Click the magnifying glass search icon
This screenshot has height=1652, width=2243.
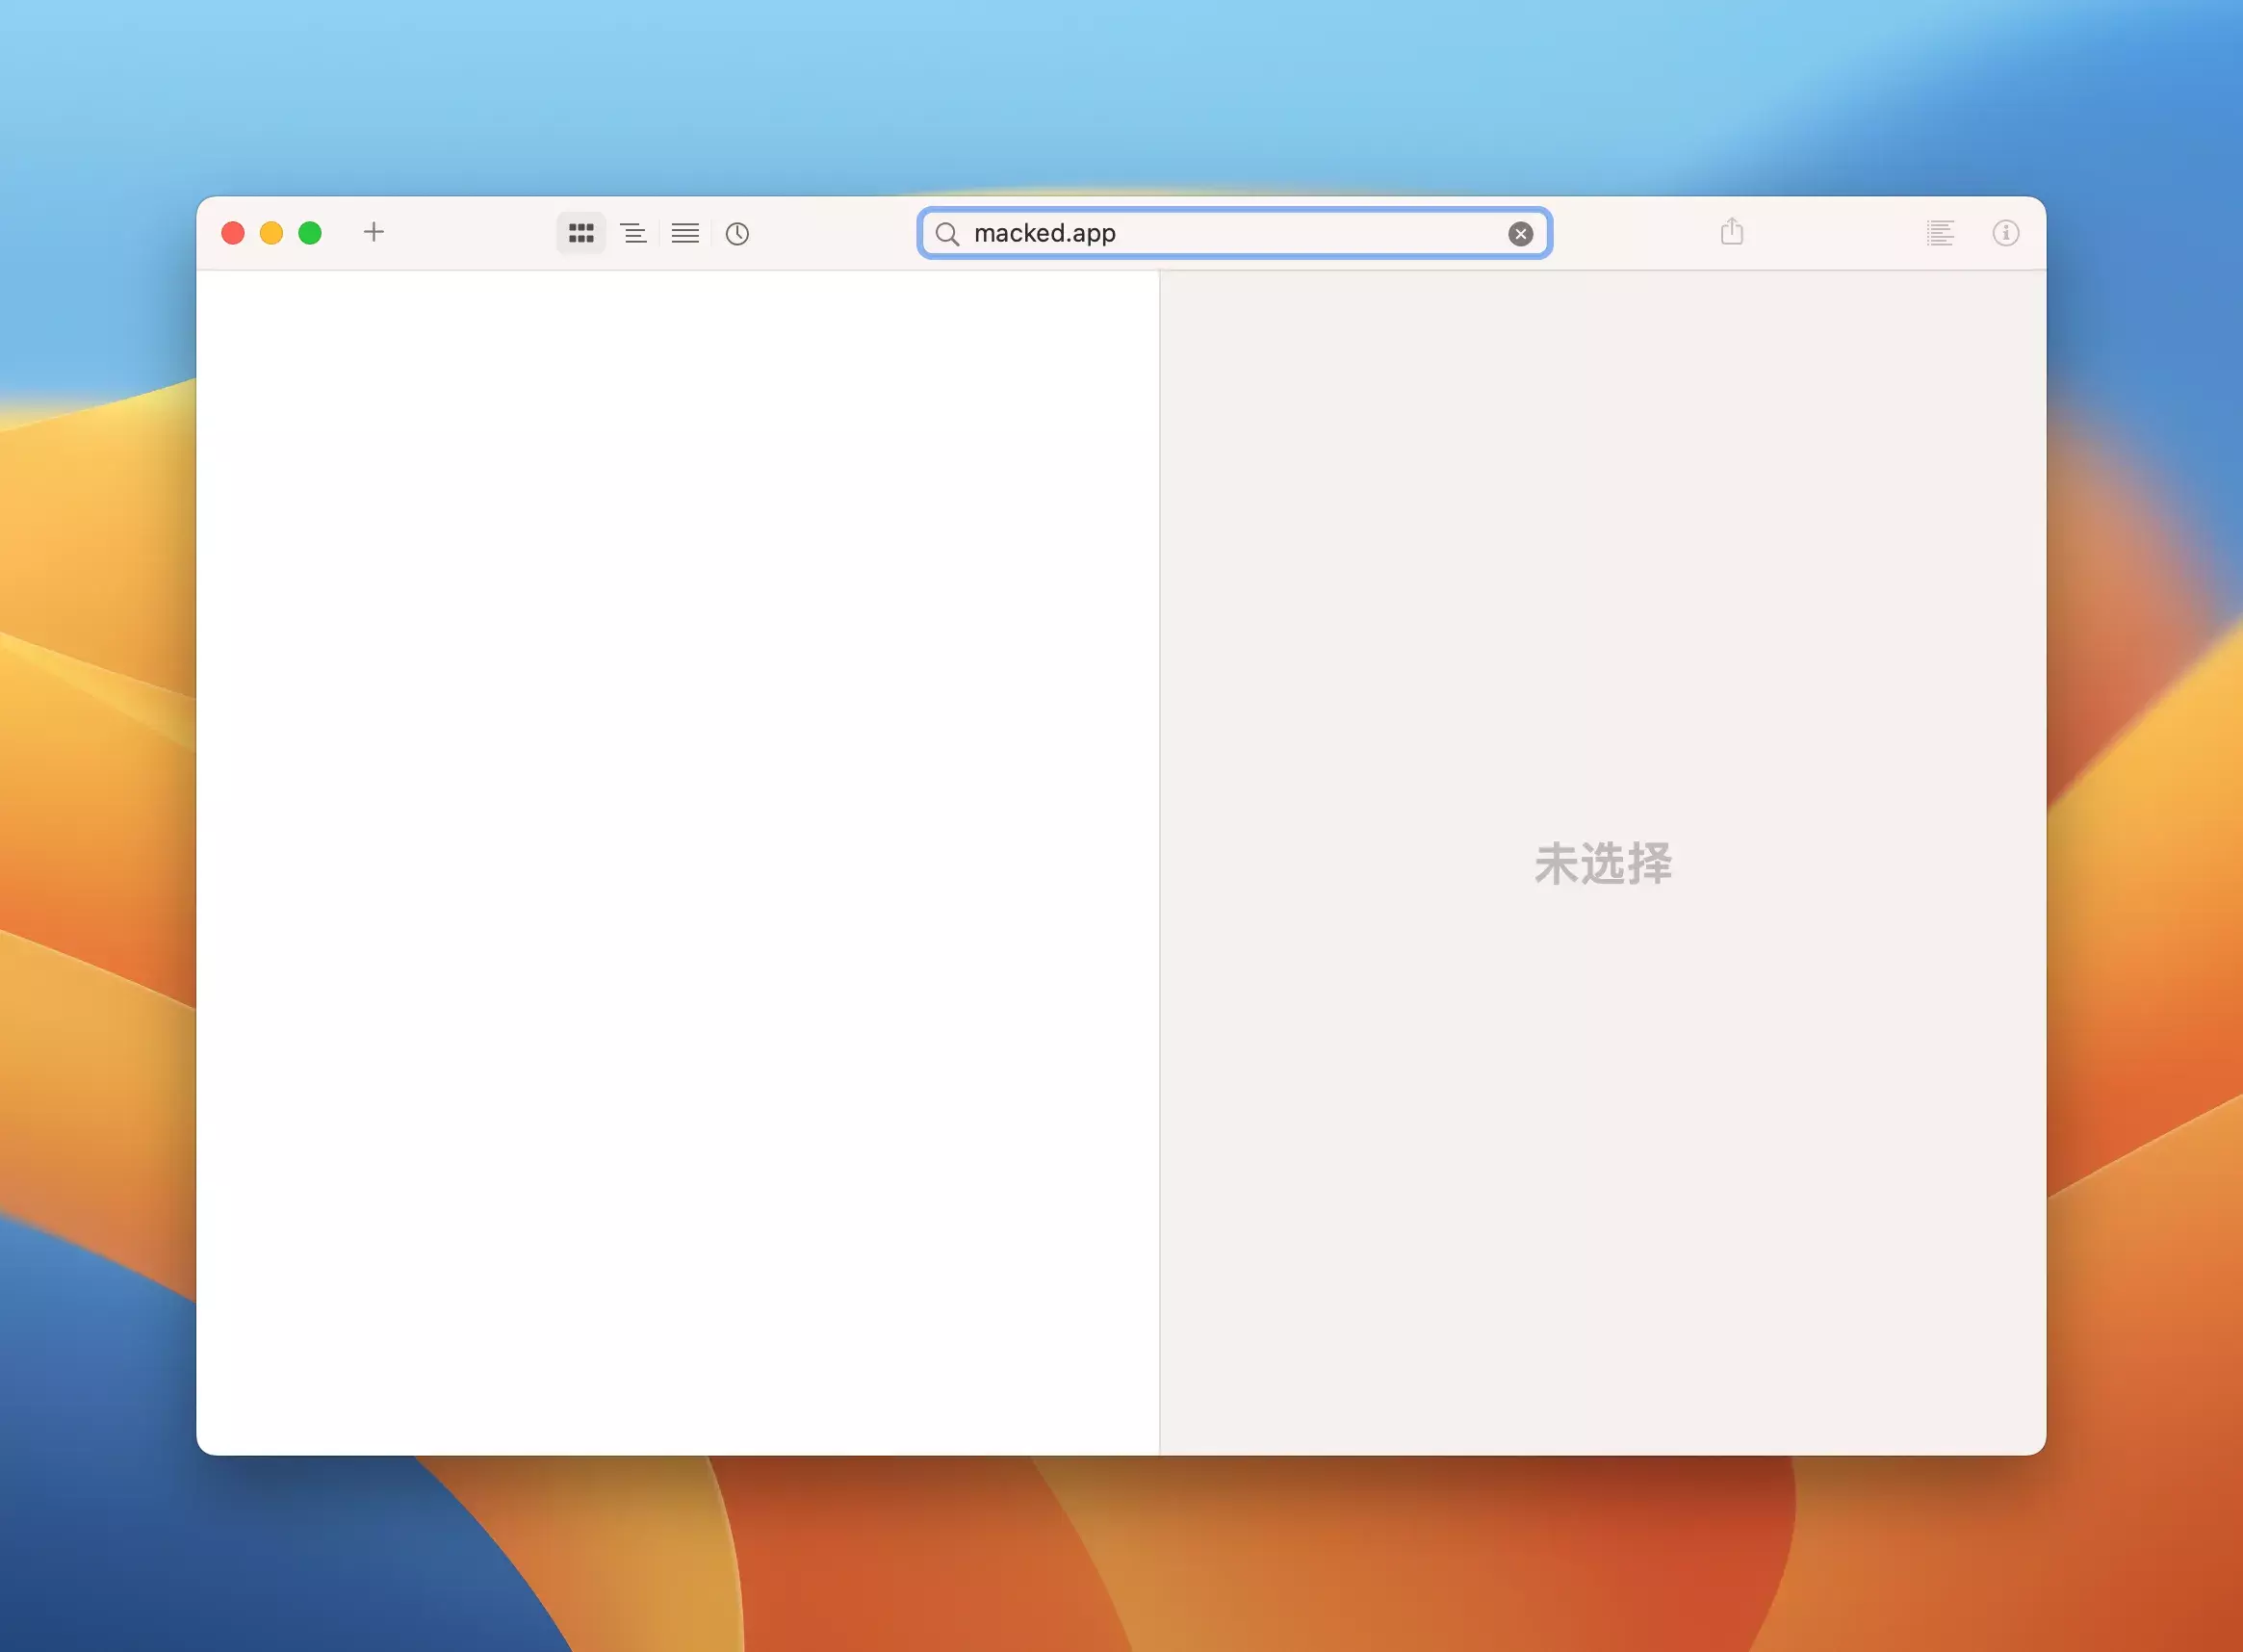[947, 233]
